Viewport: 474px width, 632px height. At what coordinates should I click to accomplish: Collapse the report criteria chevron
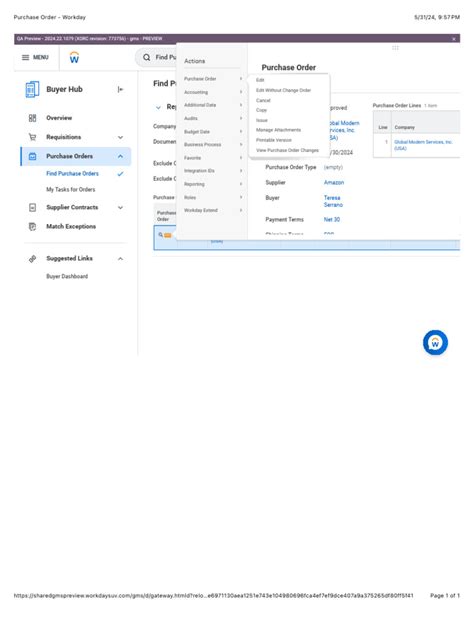pyautogui.click(x=158, y=107)
